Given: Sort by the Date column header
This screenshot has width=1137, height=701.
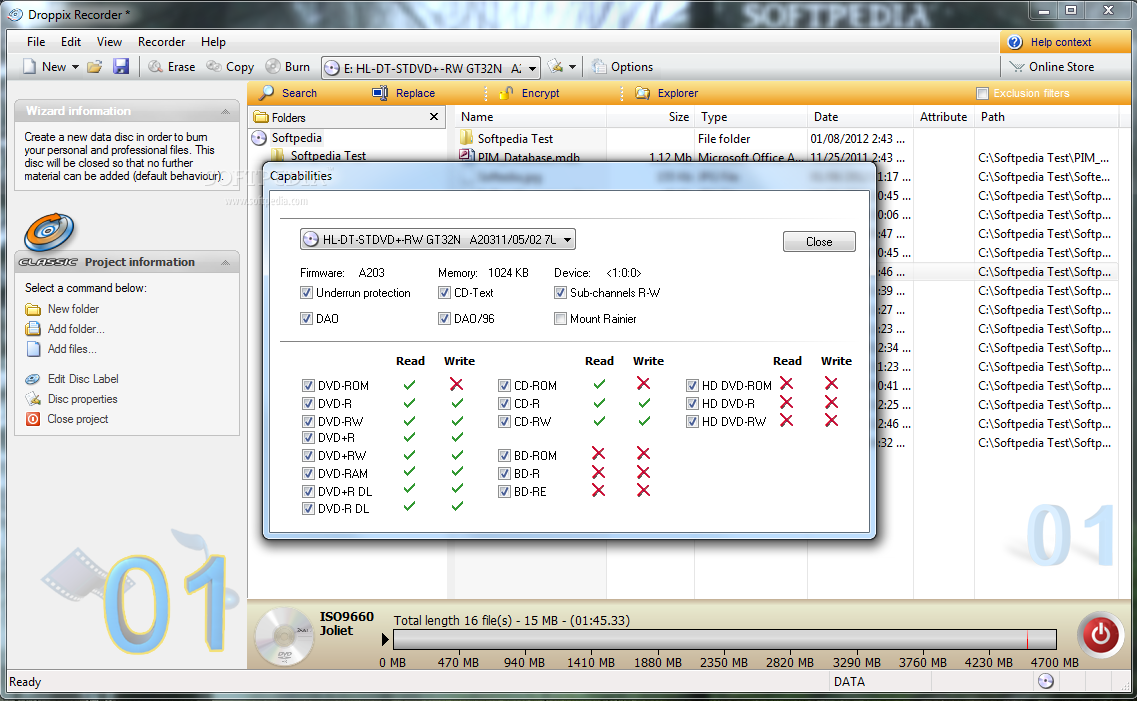Looking at the screenshot, I should (860, 117).
